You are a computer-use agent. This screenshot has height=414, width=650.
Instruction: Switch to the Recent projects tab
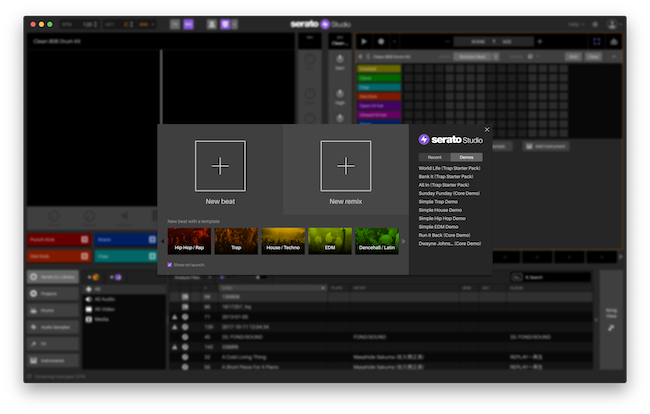click(434, 157)
